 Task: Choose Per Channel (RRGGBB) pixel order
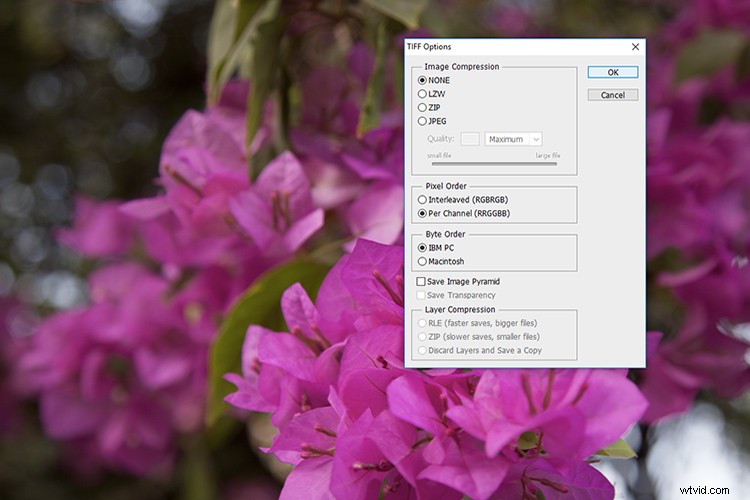(422, 213)
